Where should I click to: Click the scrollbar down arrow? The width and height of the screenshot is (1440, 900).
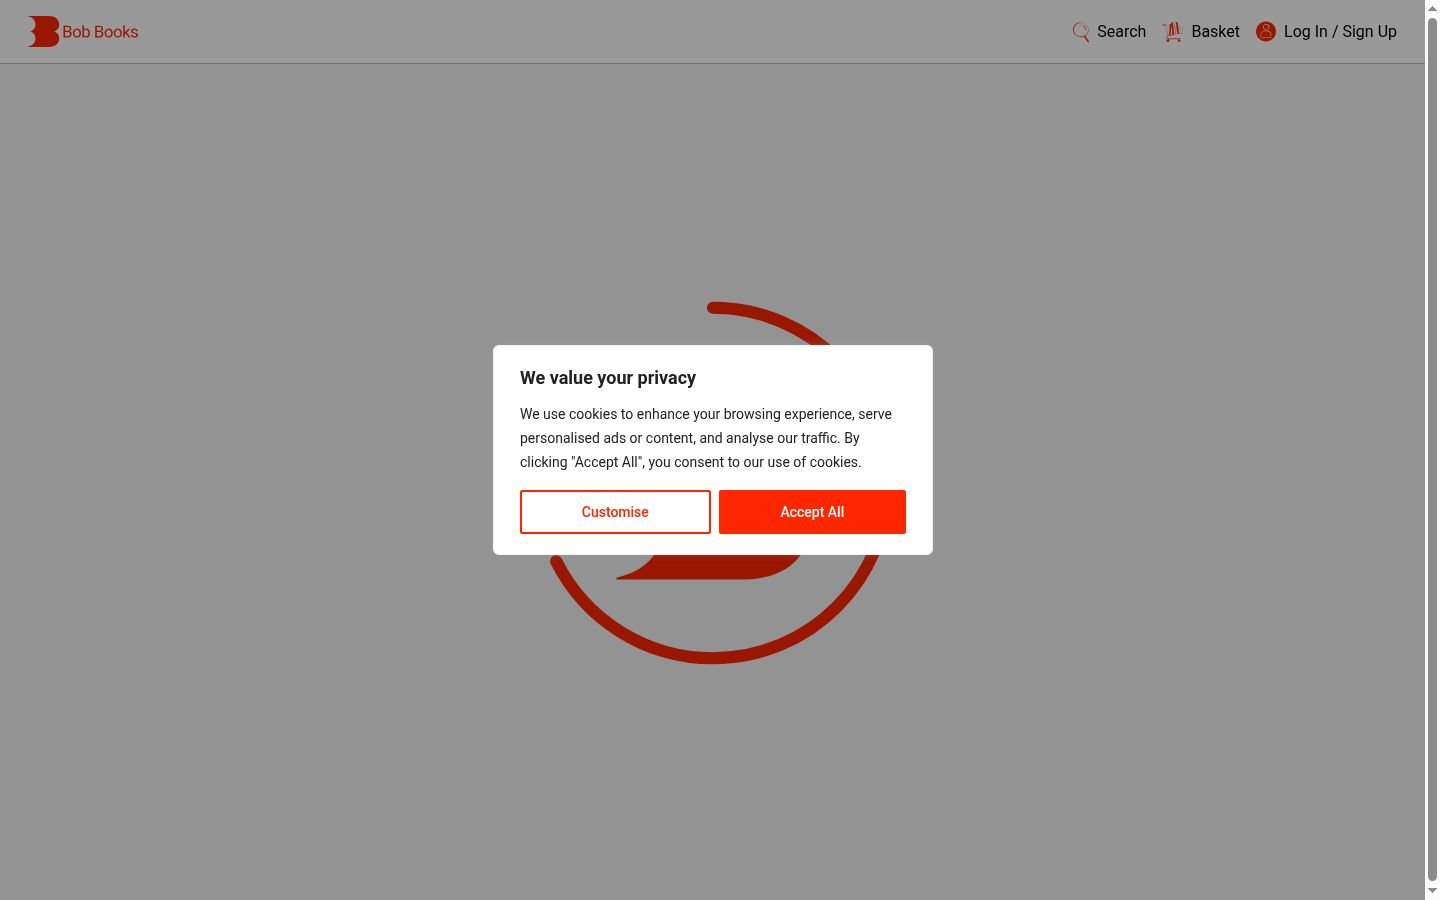(1432, 891)
